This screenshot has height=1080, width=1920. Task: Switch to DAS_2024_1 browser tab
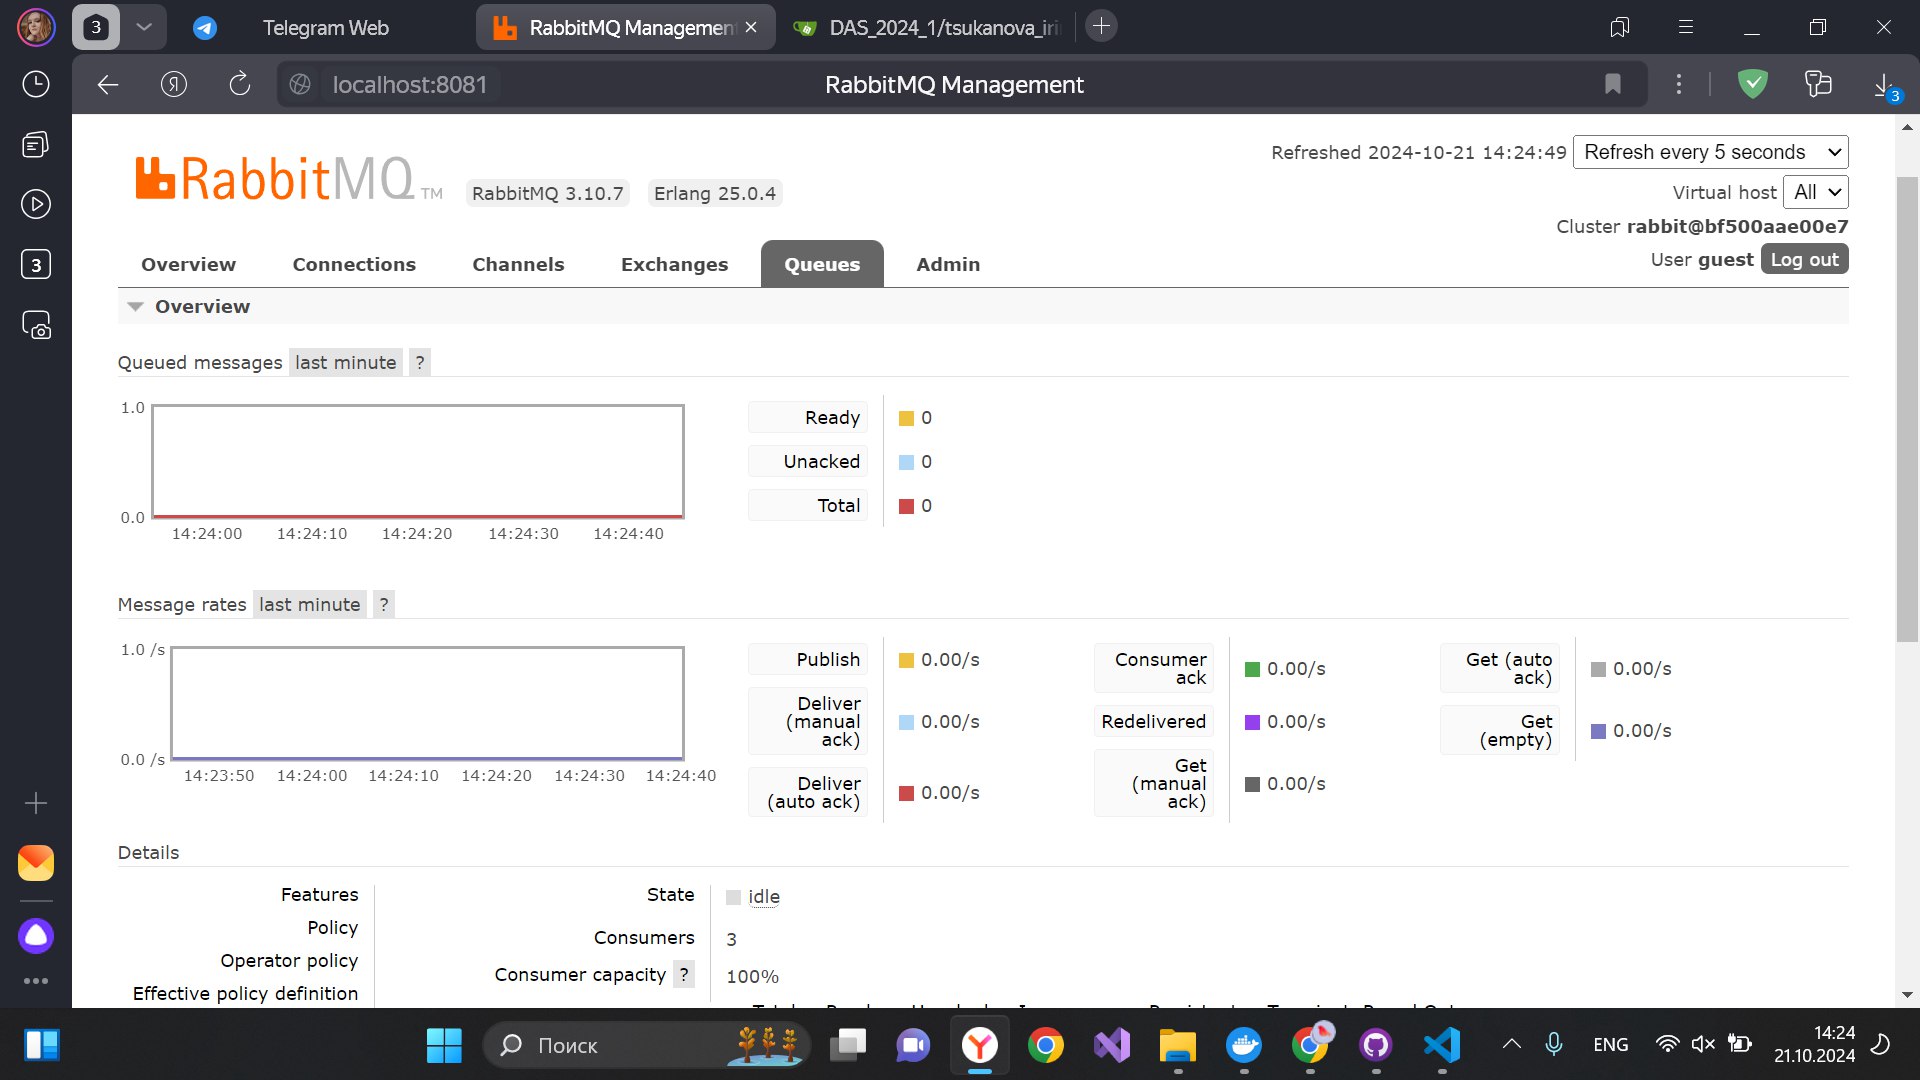(x=928, y=28)
